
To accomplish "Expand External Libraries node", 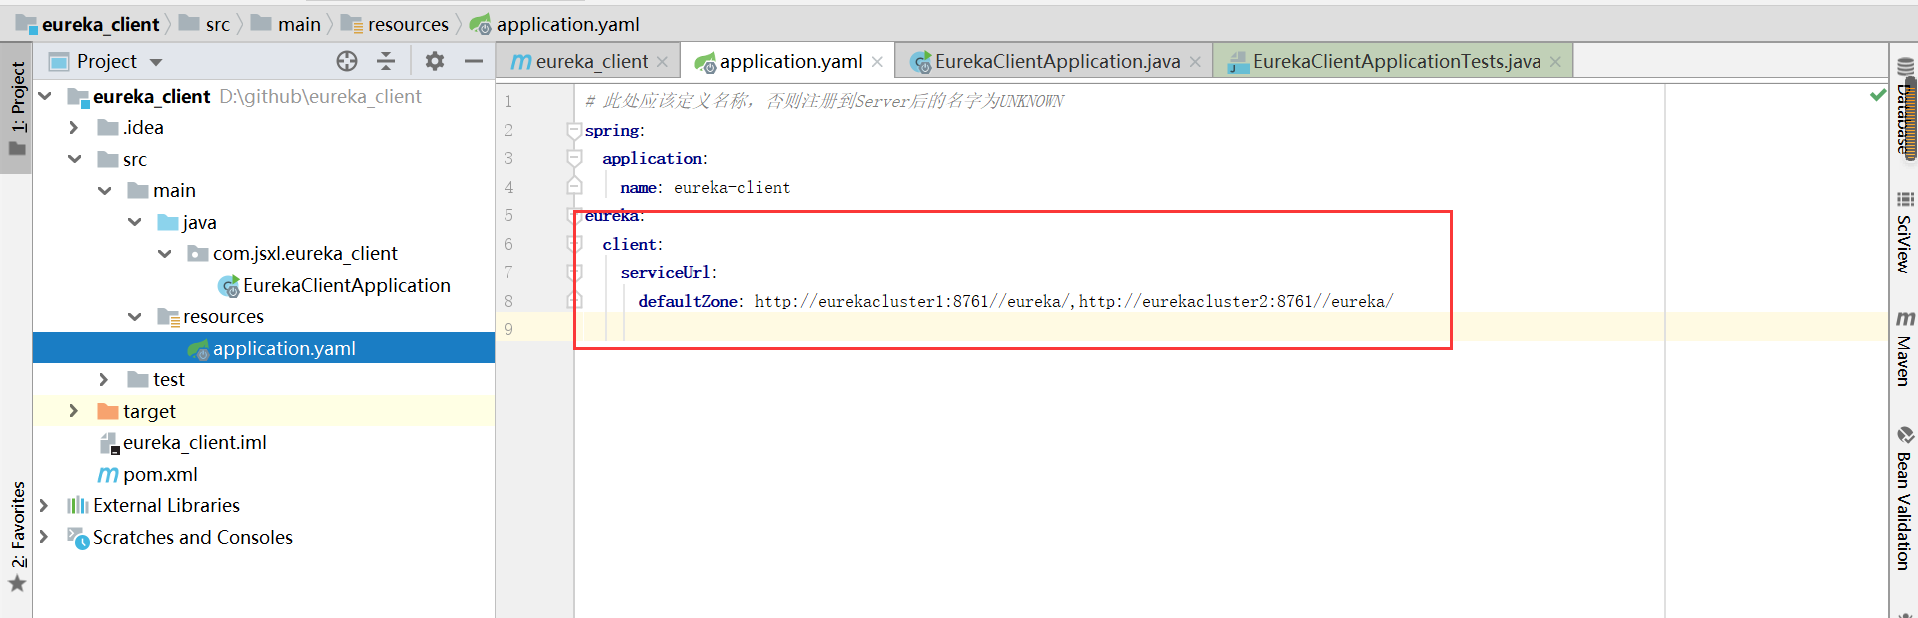I will [x=44, y=505].
